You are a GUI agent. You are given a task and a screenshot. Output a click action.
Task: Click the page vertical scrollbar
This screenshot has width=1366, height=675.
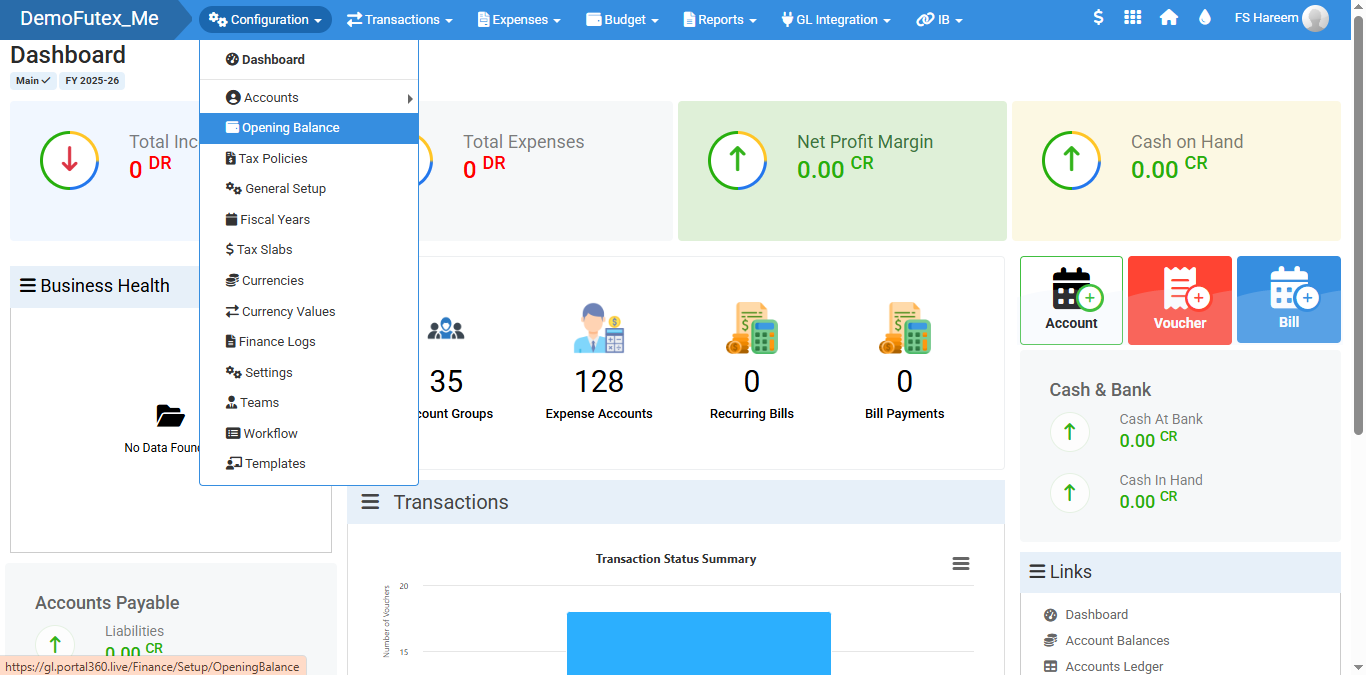(x=1357, y=230)
